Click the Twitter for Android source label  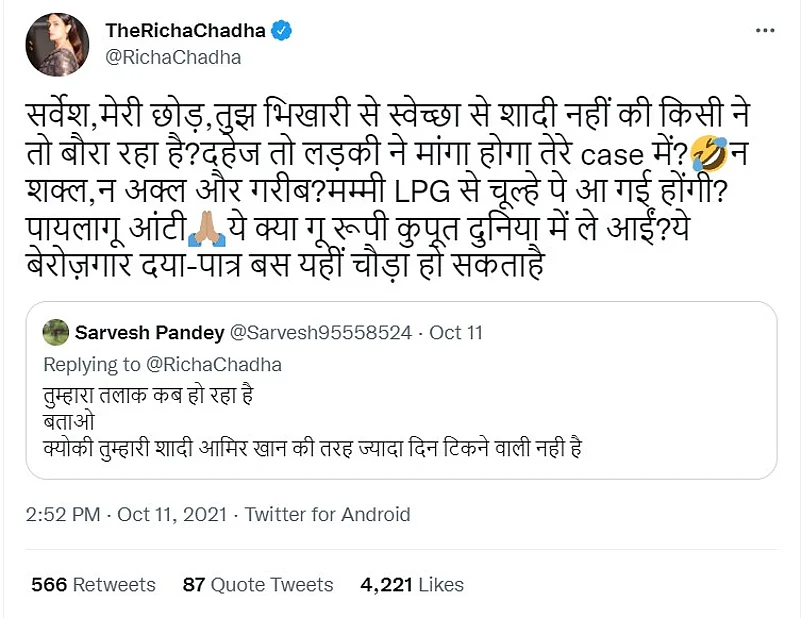327,515
